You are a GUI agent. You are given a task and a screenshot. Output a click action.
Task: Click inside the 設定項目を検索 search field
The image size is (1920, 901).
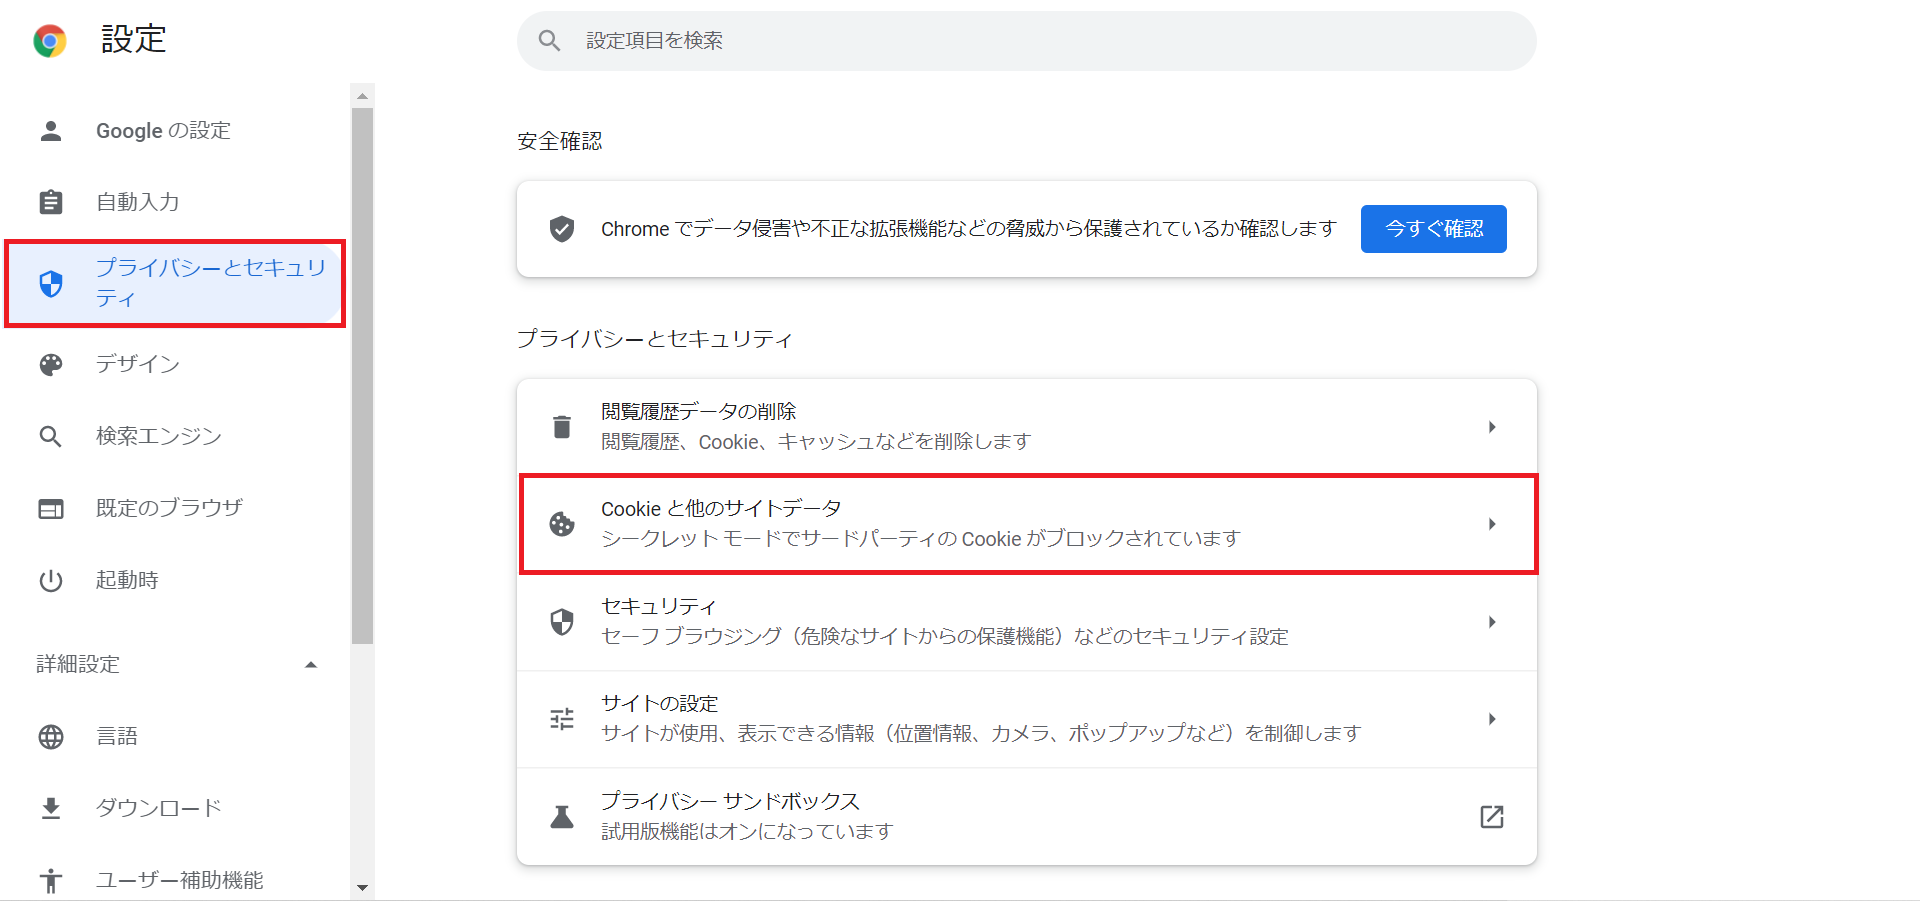point(1000,40)
